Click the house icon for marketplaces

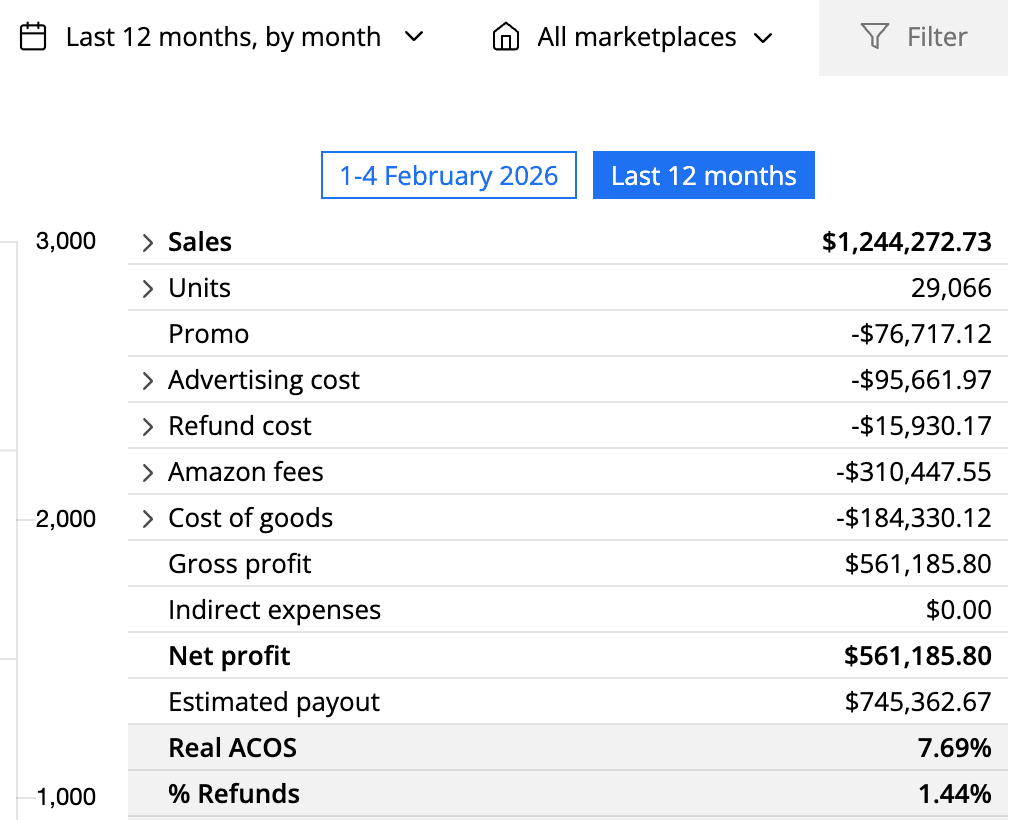(x=507, y=38)
